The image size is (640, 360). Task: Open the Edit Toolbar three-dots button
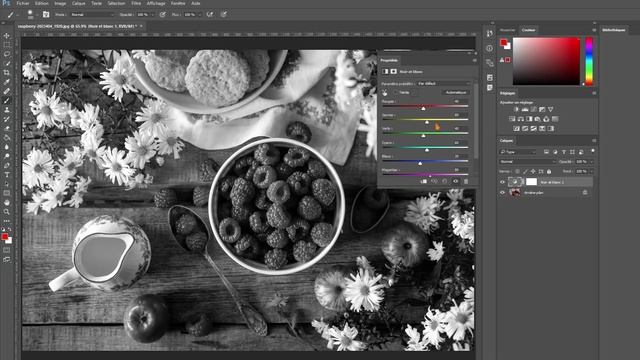[7, 221]
